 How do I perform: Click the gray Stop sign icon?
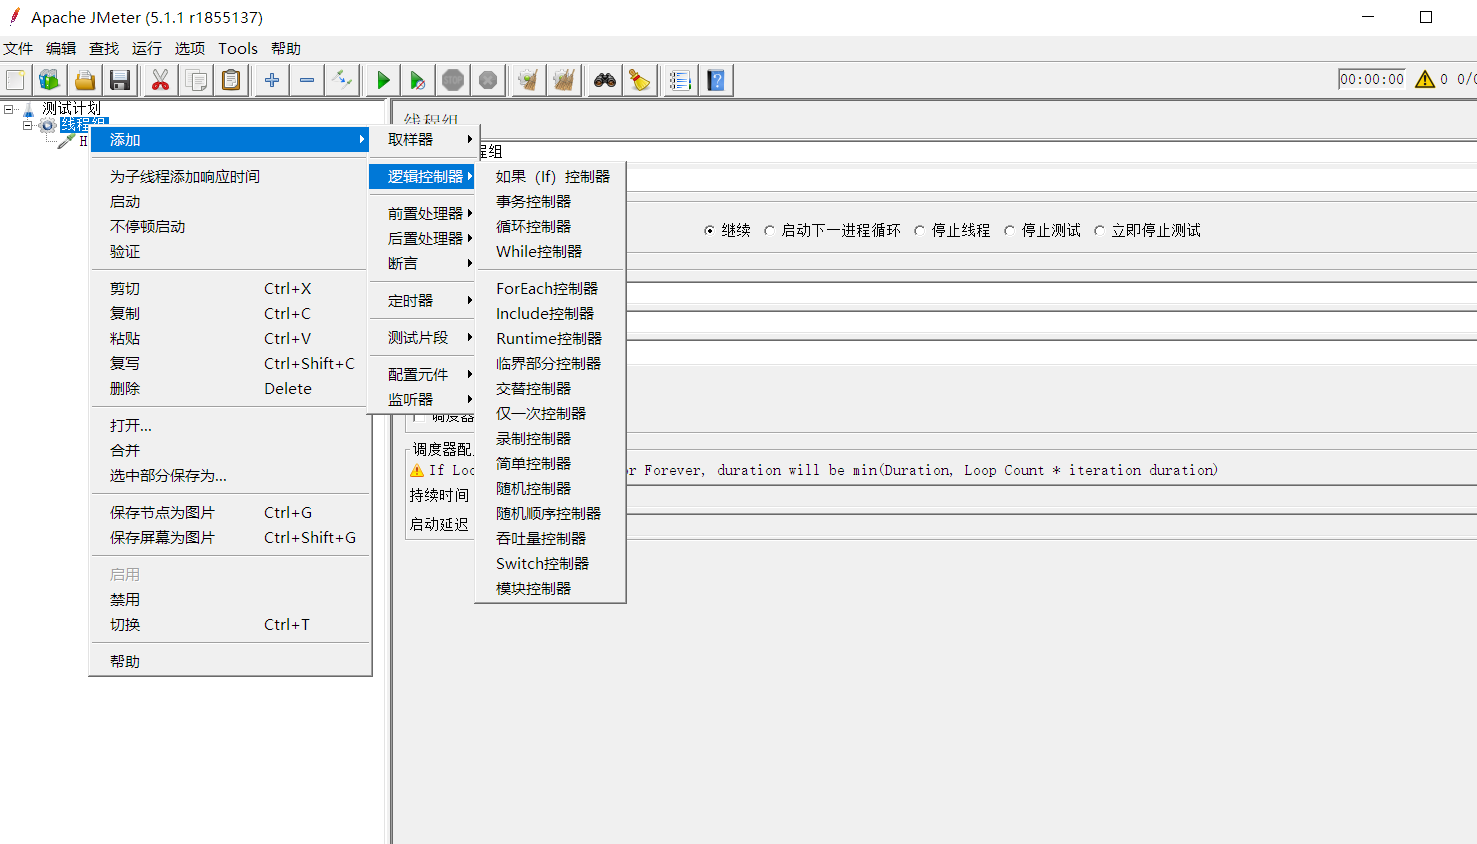(x=453, y=80)
